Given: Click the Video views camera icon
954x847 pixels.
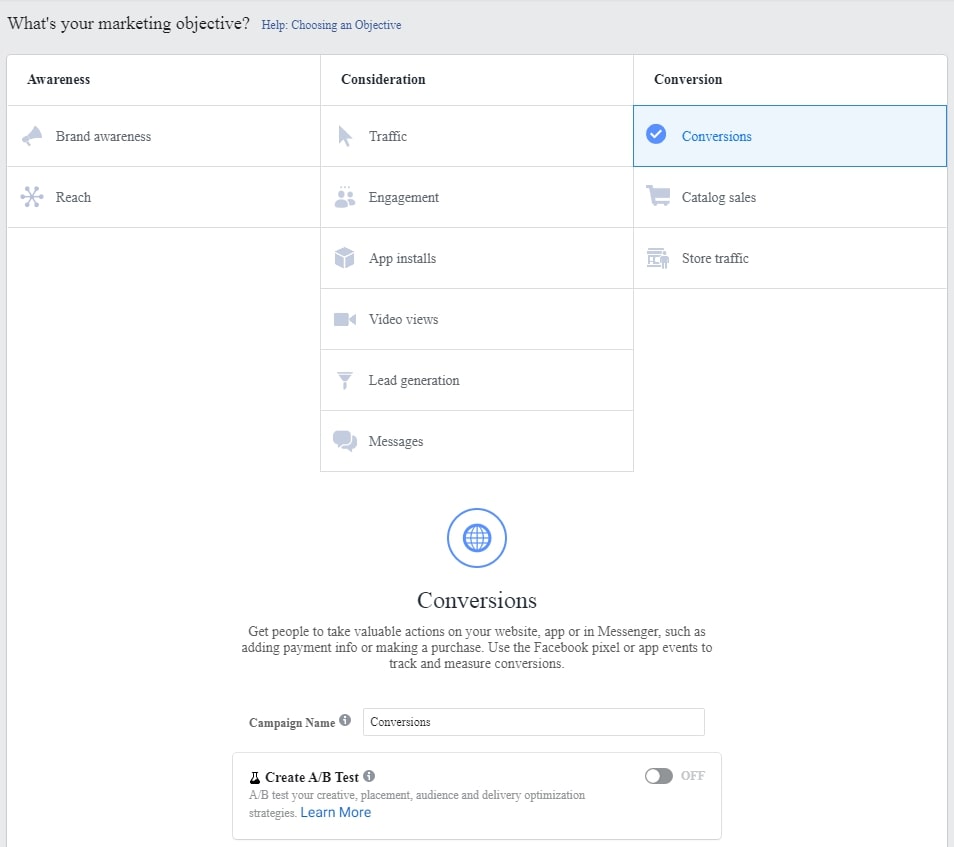Looking at the screenshot, I should click(x=345, y=319).
